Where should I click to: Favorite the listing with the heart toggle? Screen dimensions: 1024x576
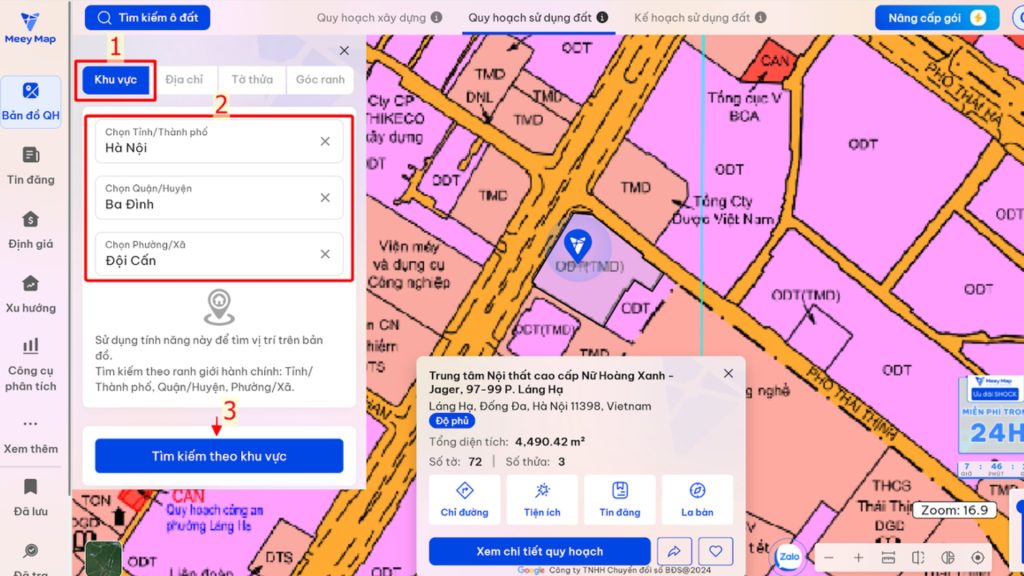click(x=717, y=550)
